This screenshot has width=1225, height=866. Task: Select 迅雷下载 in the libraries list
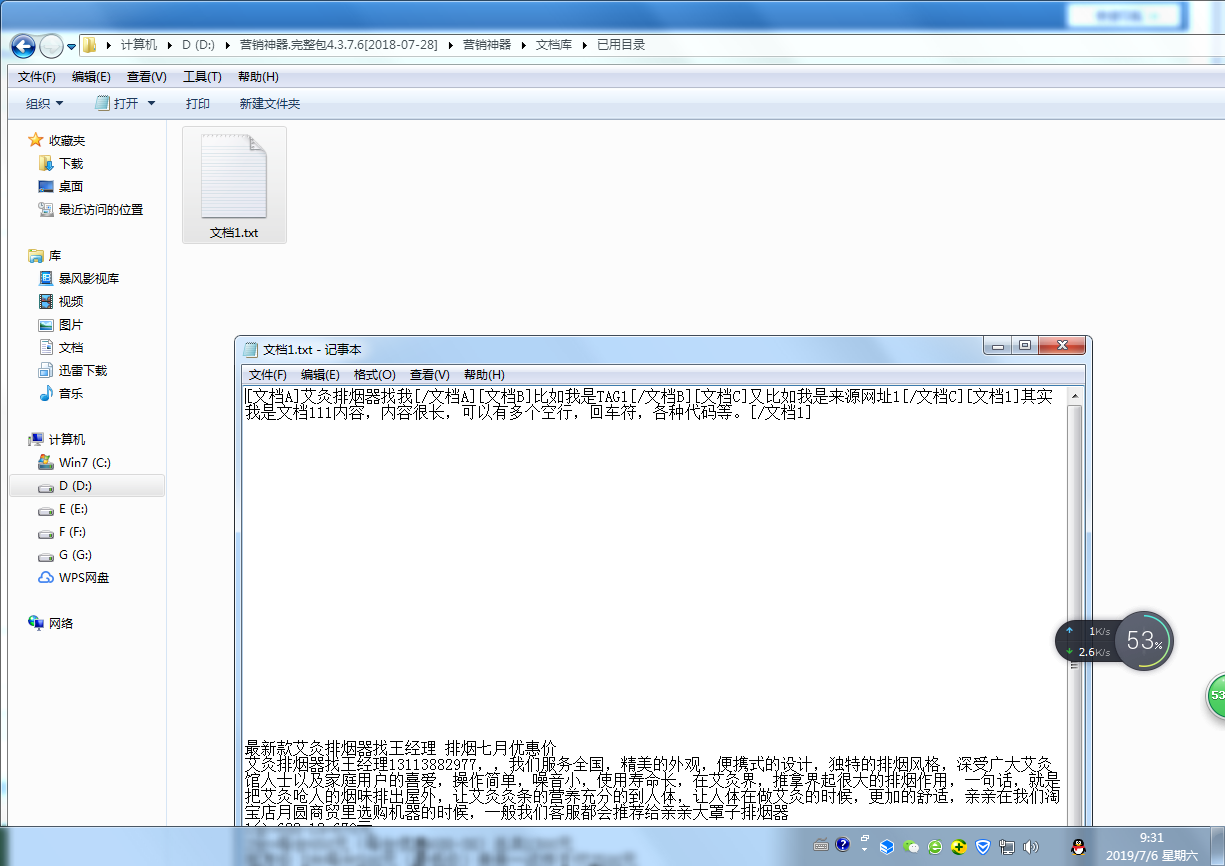pyautogui.click(x=82, y=371)
